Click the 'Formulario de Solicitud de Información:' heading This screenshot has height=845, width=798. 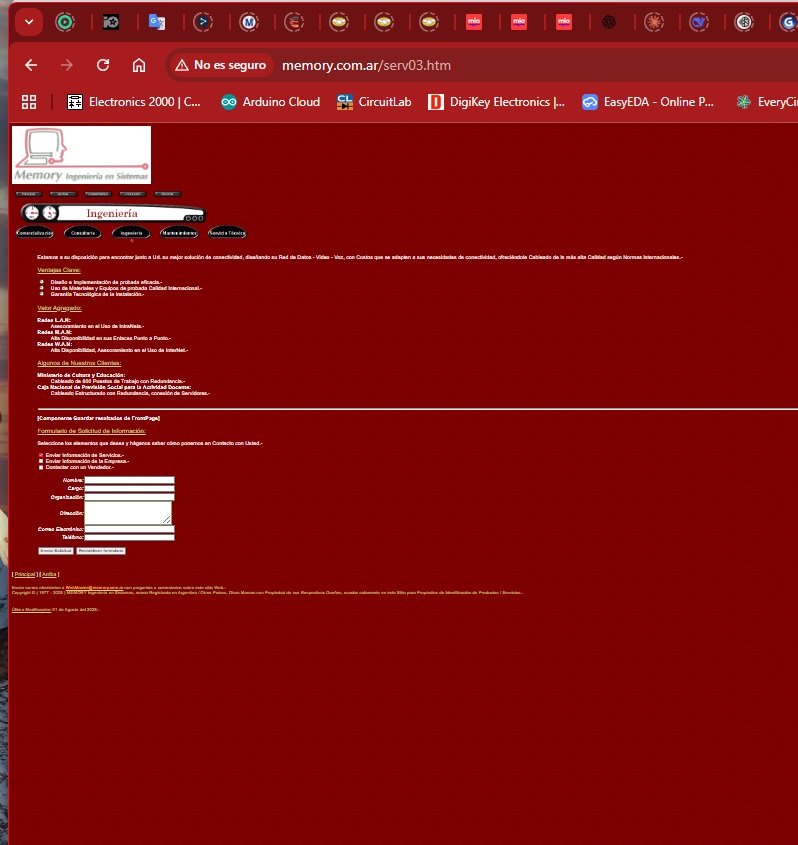point(92,431)
